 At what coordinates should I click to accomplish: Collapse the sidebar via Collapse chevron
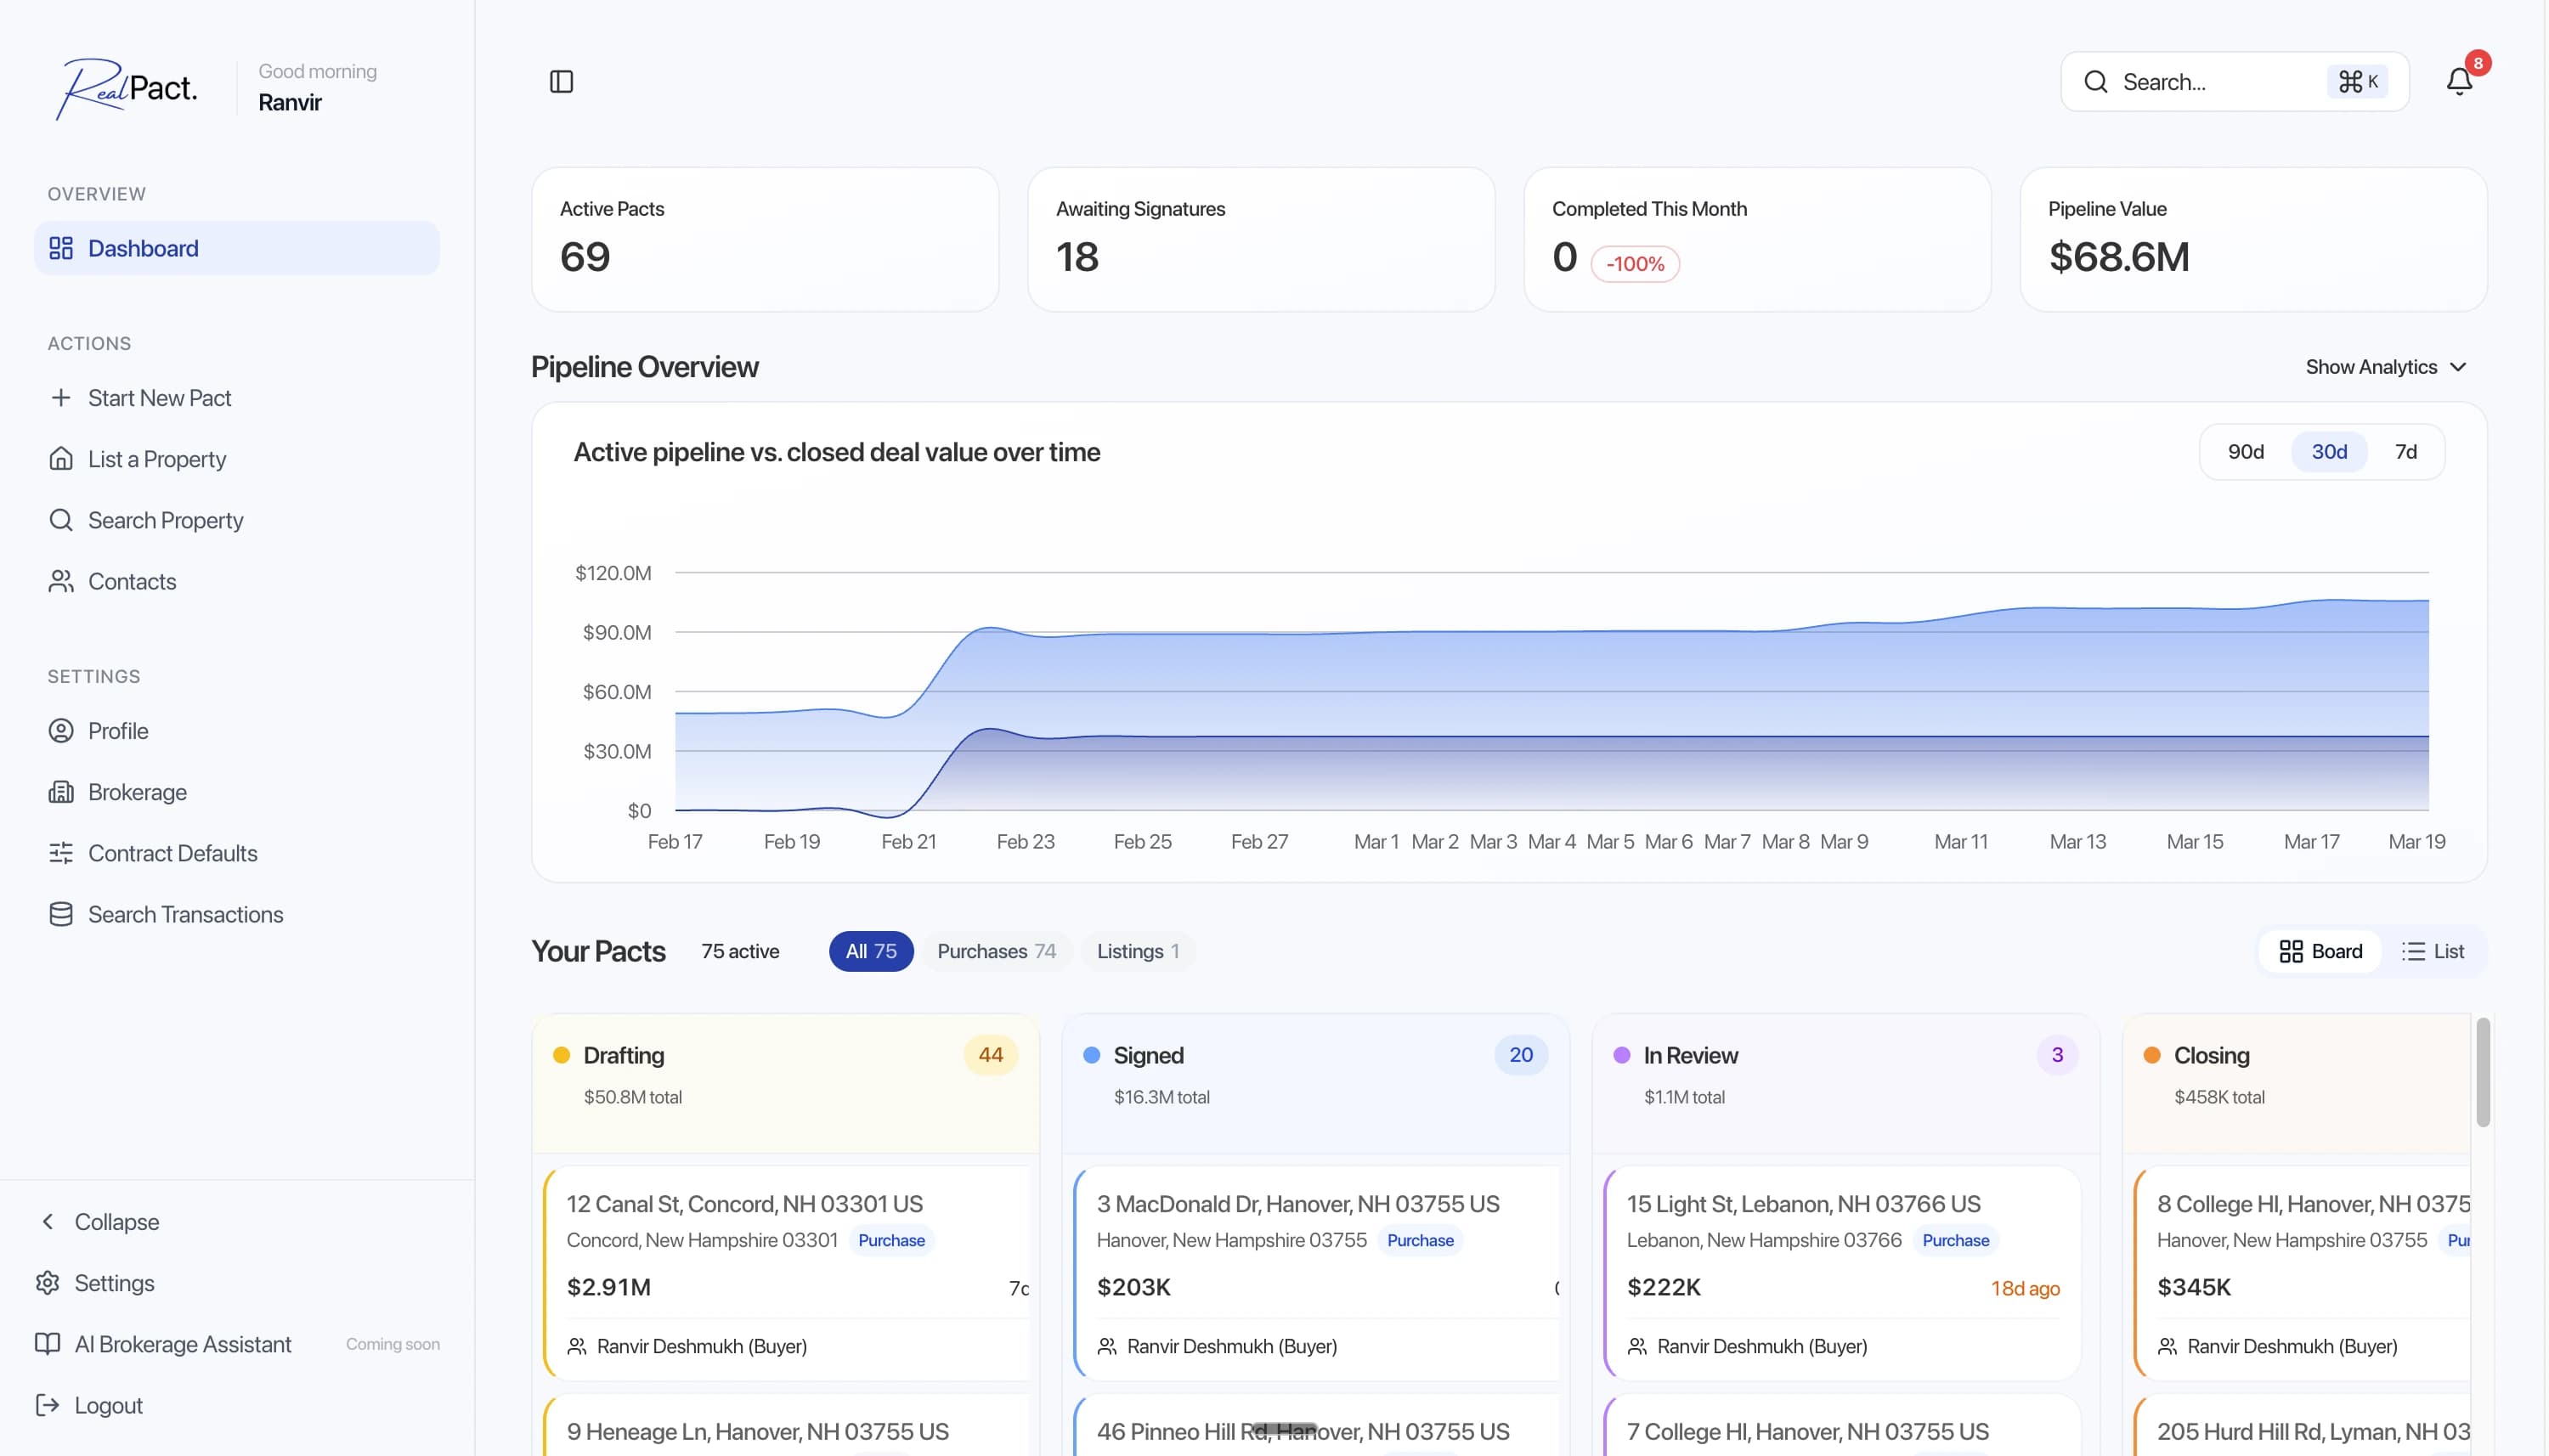pyautogui.click(x=47, y=1222)
